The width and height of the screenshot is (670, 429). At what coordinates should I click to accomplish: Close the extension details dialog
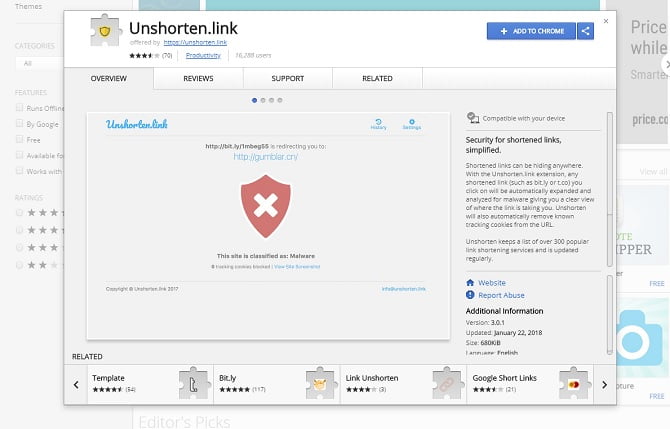pos(606,21)
